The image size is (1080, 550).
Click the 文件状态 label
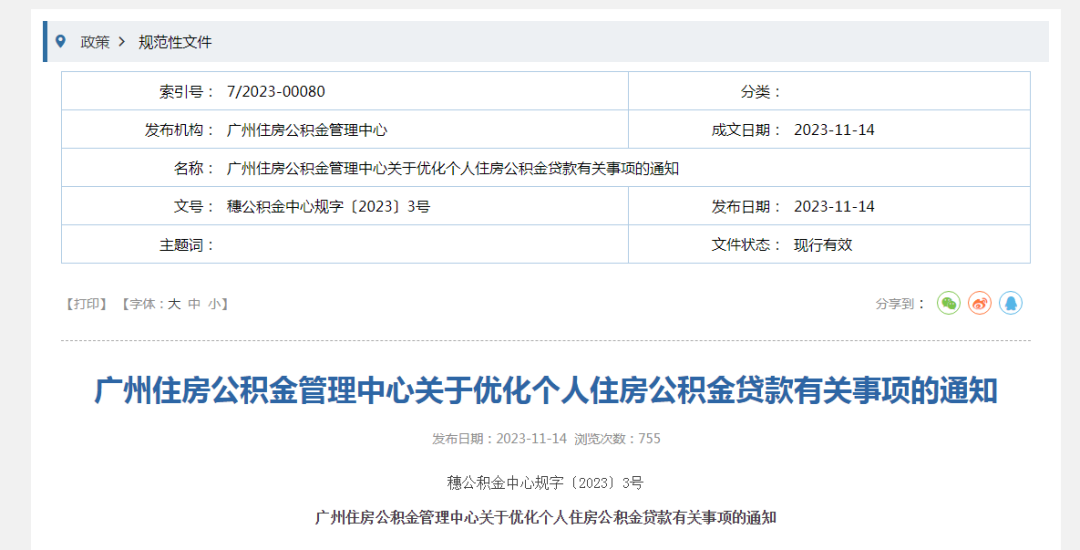tap(746, 245)
